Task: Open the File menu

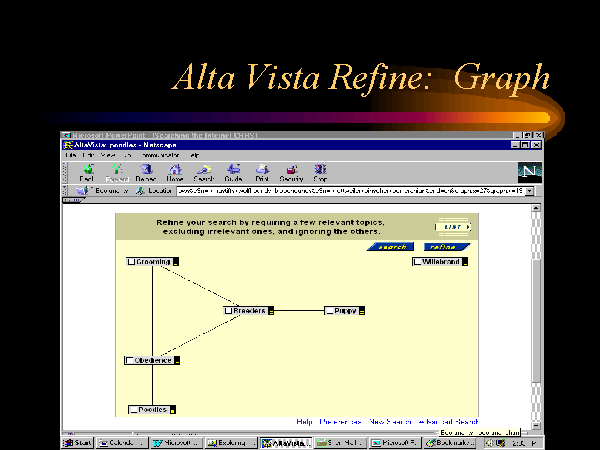Action: pyautogui.click(x=71, y=155)
